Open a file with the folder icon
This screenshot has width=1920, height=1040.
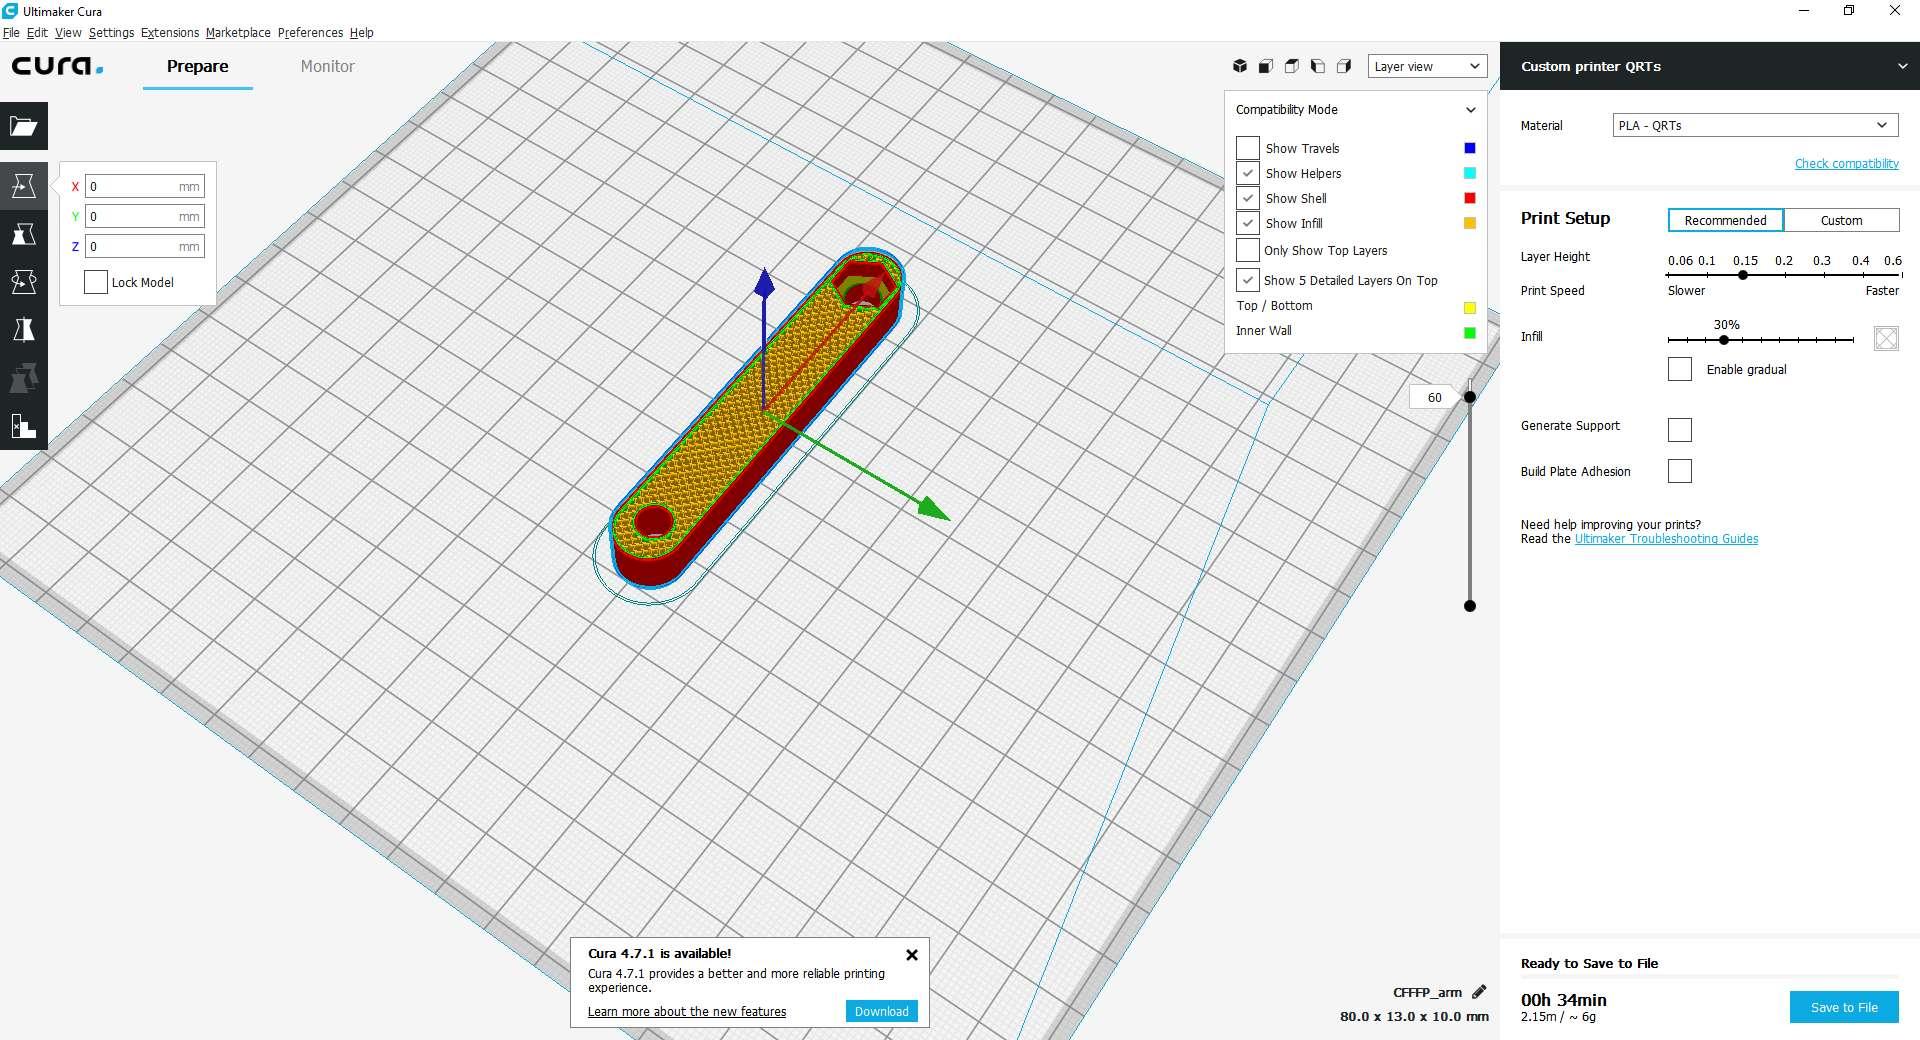pyautogui.click(x=24, y=126)
